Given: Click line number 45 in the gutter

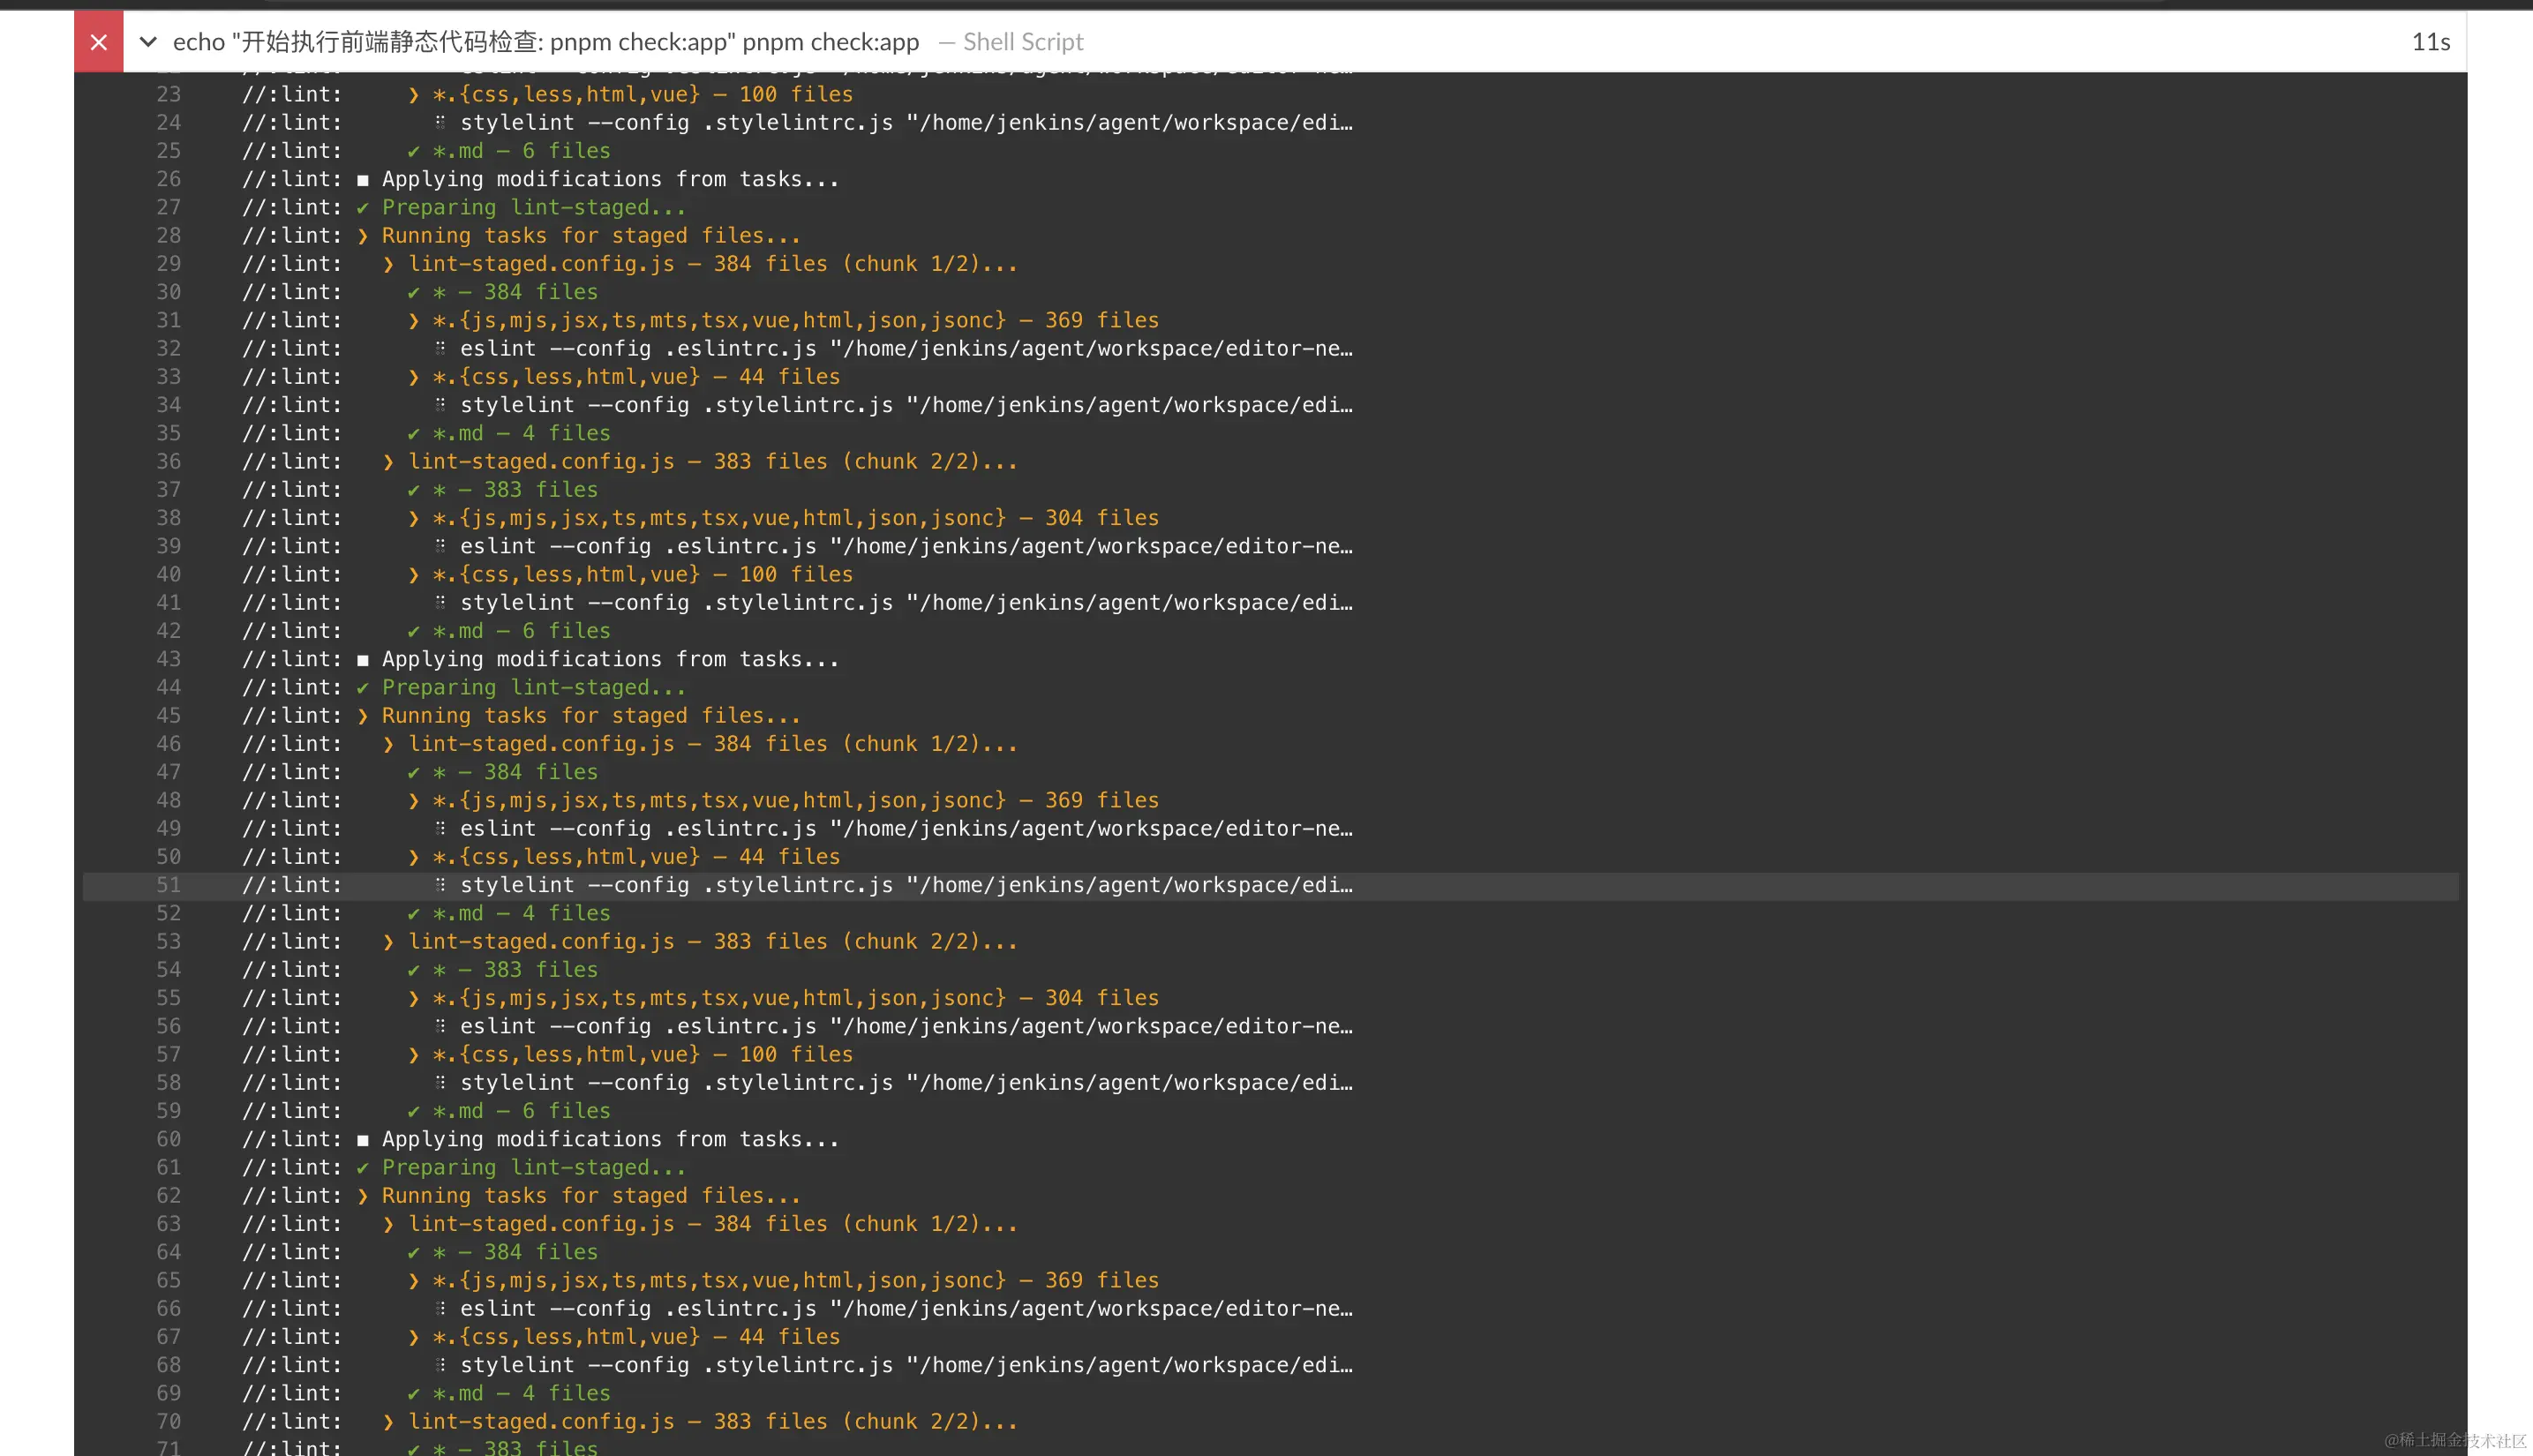Looking at the screenshot, I should tap(169, 716).
